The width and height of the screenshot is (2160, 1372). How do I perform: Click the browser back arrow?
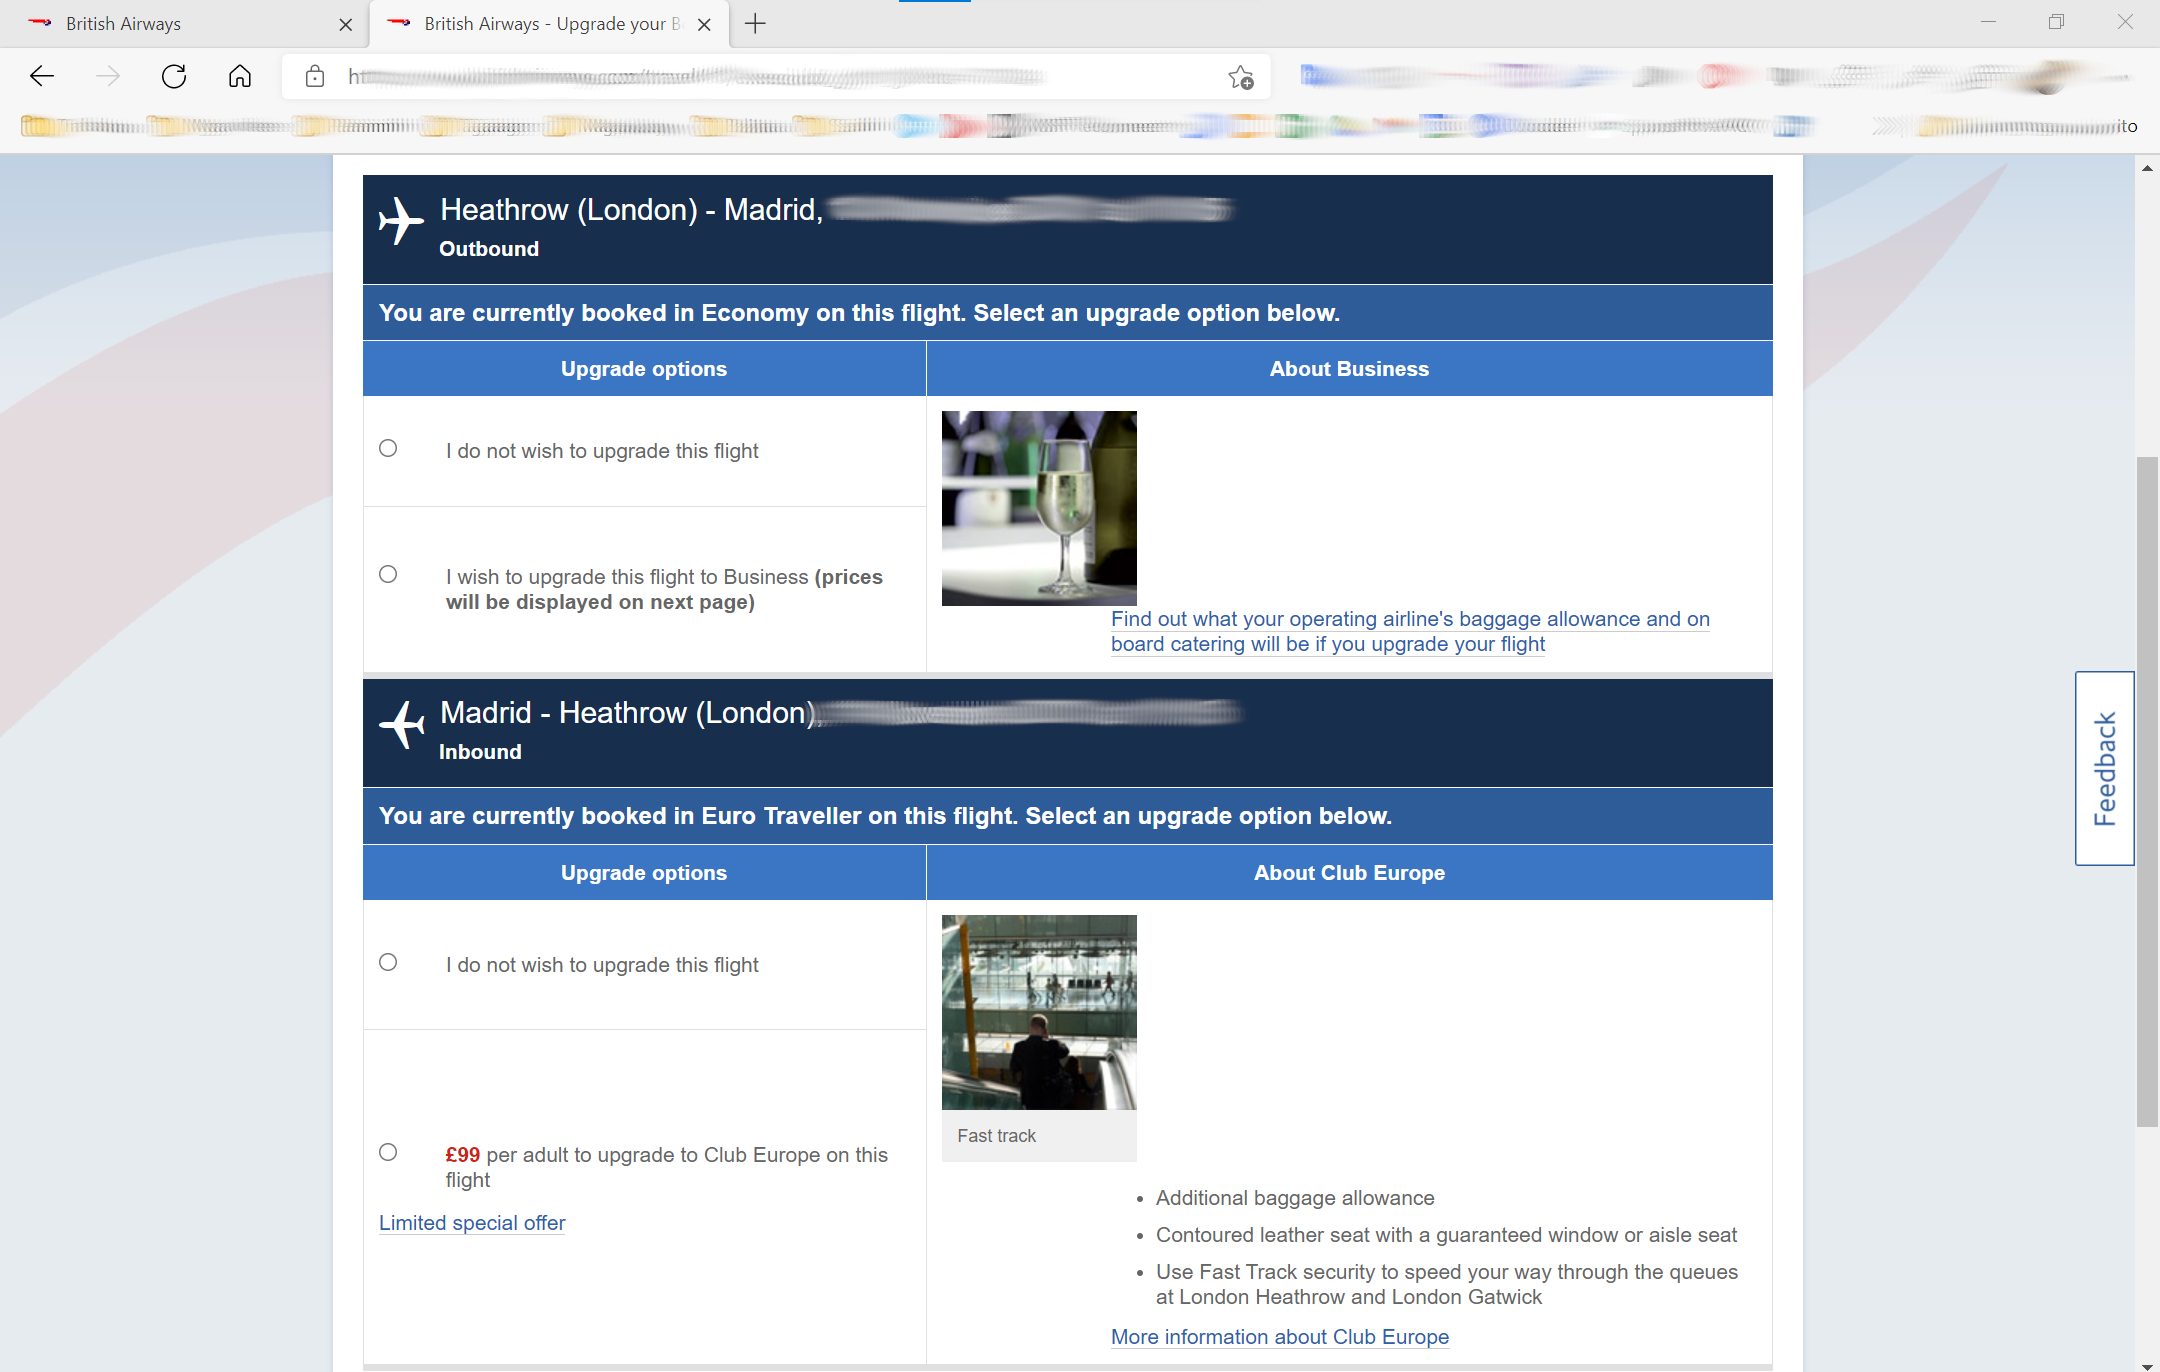42,76
